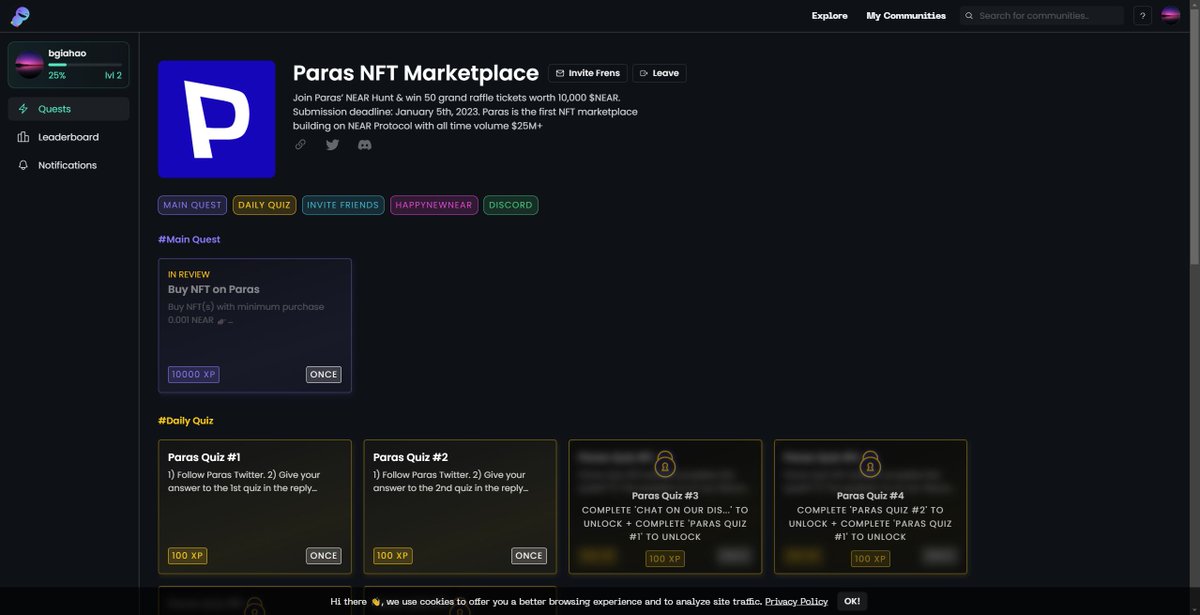
Task: Click Paras NFT Marketplace title
Action: click(x=416, y=73)
